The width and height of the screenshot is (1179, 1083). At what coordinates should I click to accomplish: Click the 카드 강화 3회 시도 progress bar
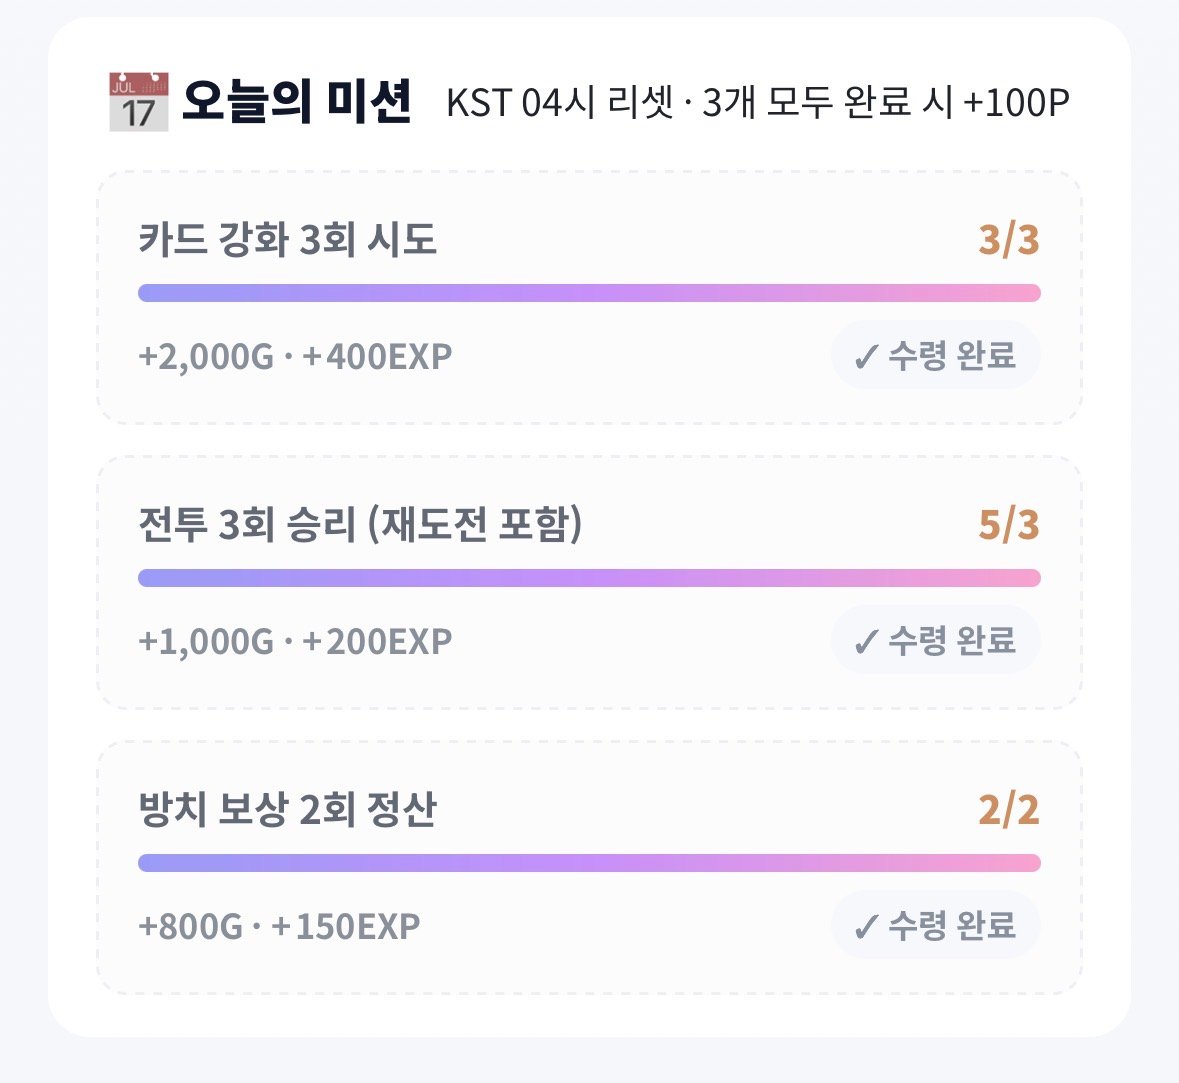pyautogui.click(x=590, y=293)
